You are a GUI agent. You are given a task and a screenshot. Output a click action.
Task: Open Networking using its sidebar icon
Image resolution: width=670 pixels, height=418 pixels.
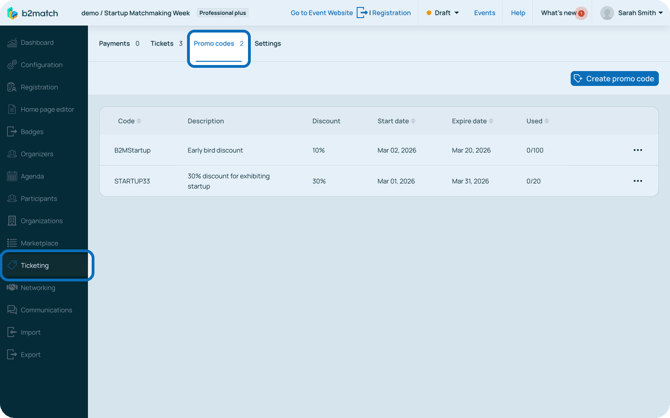point(12,288)
